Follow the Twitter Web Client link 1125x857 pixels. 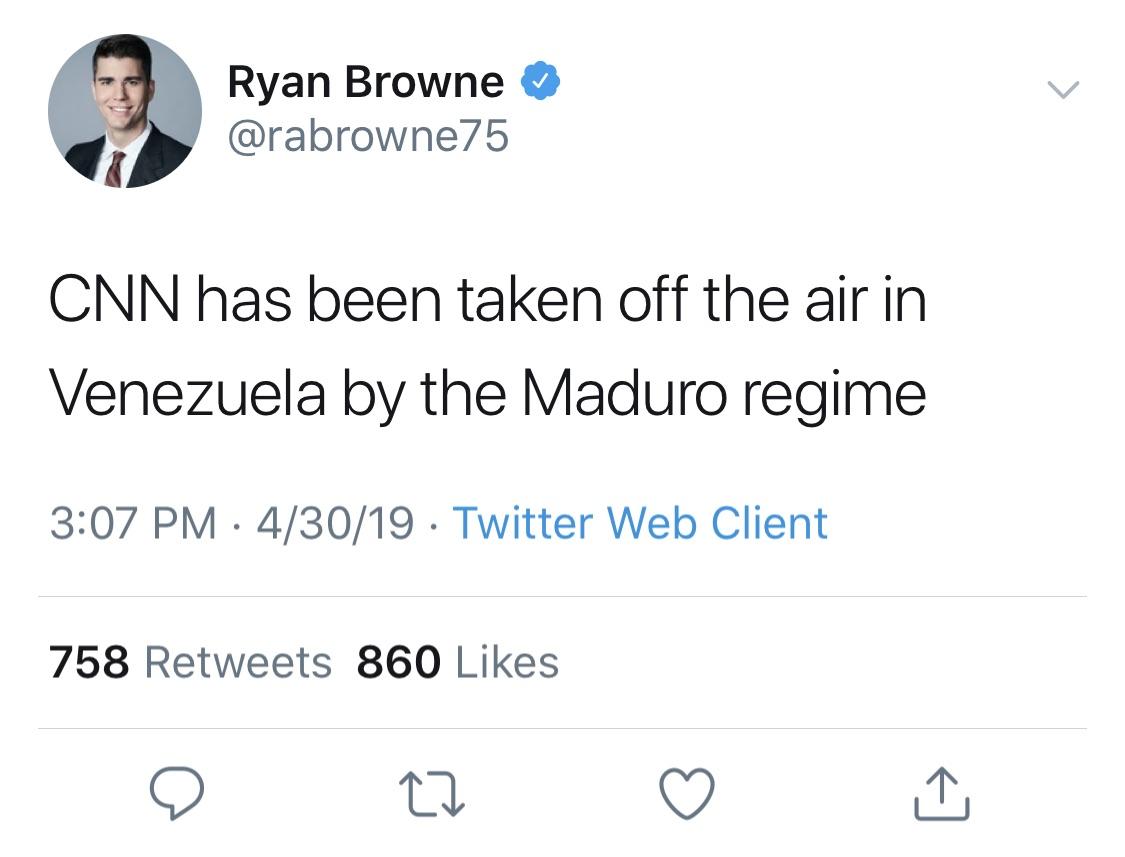pos(640,523)
